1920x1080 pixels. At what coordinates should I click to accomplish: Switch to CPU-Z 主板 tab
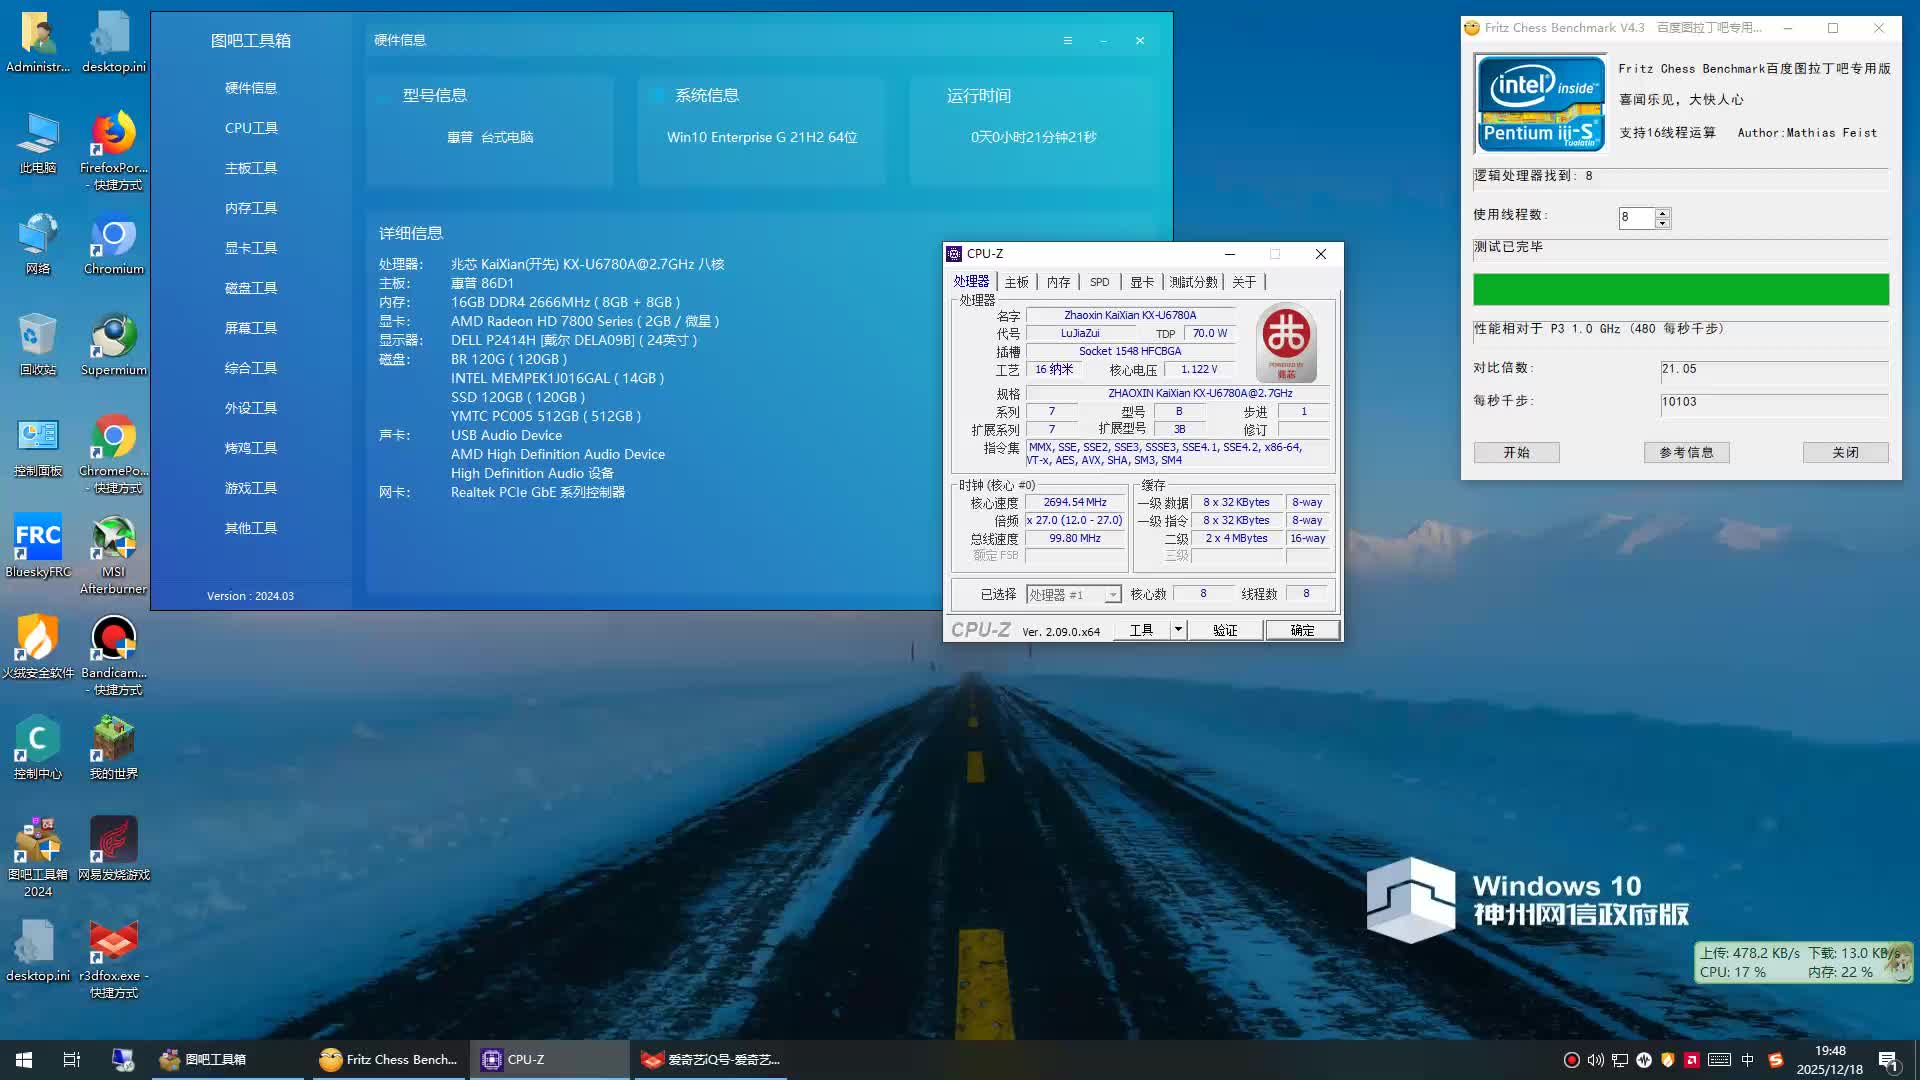click(1017, 282)
